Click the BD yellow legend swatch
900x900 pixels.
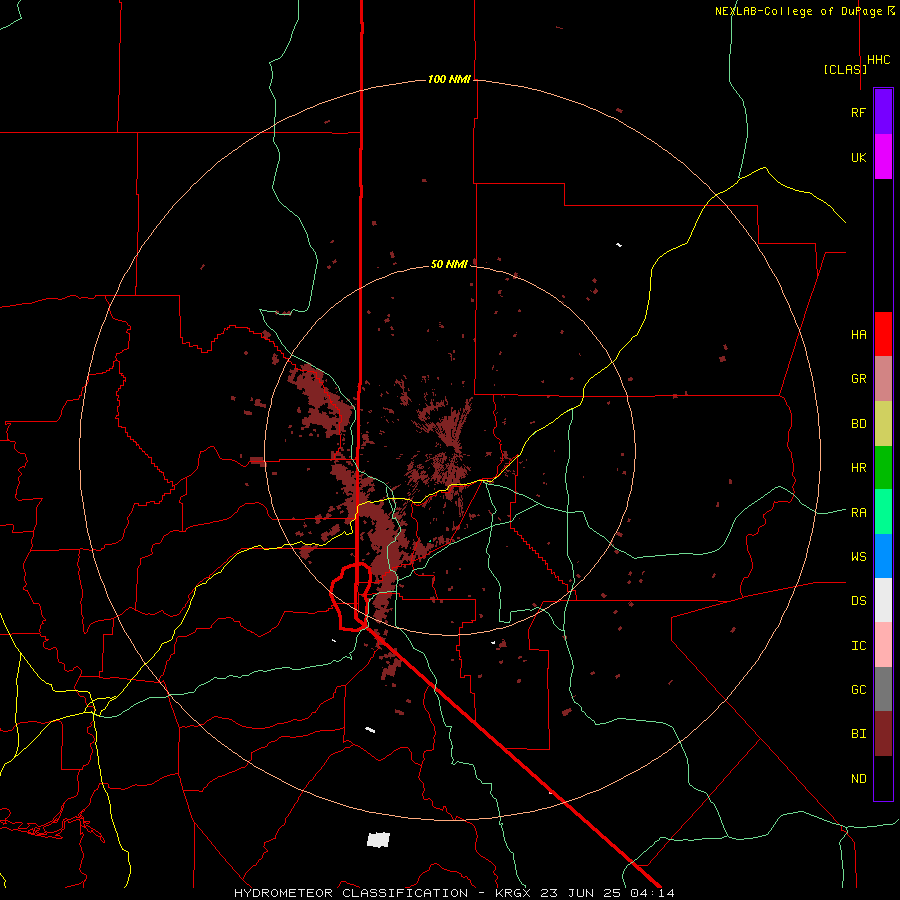pyautogui.click(x=883, y=424)
